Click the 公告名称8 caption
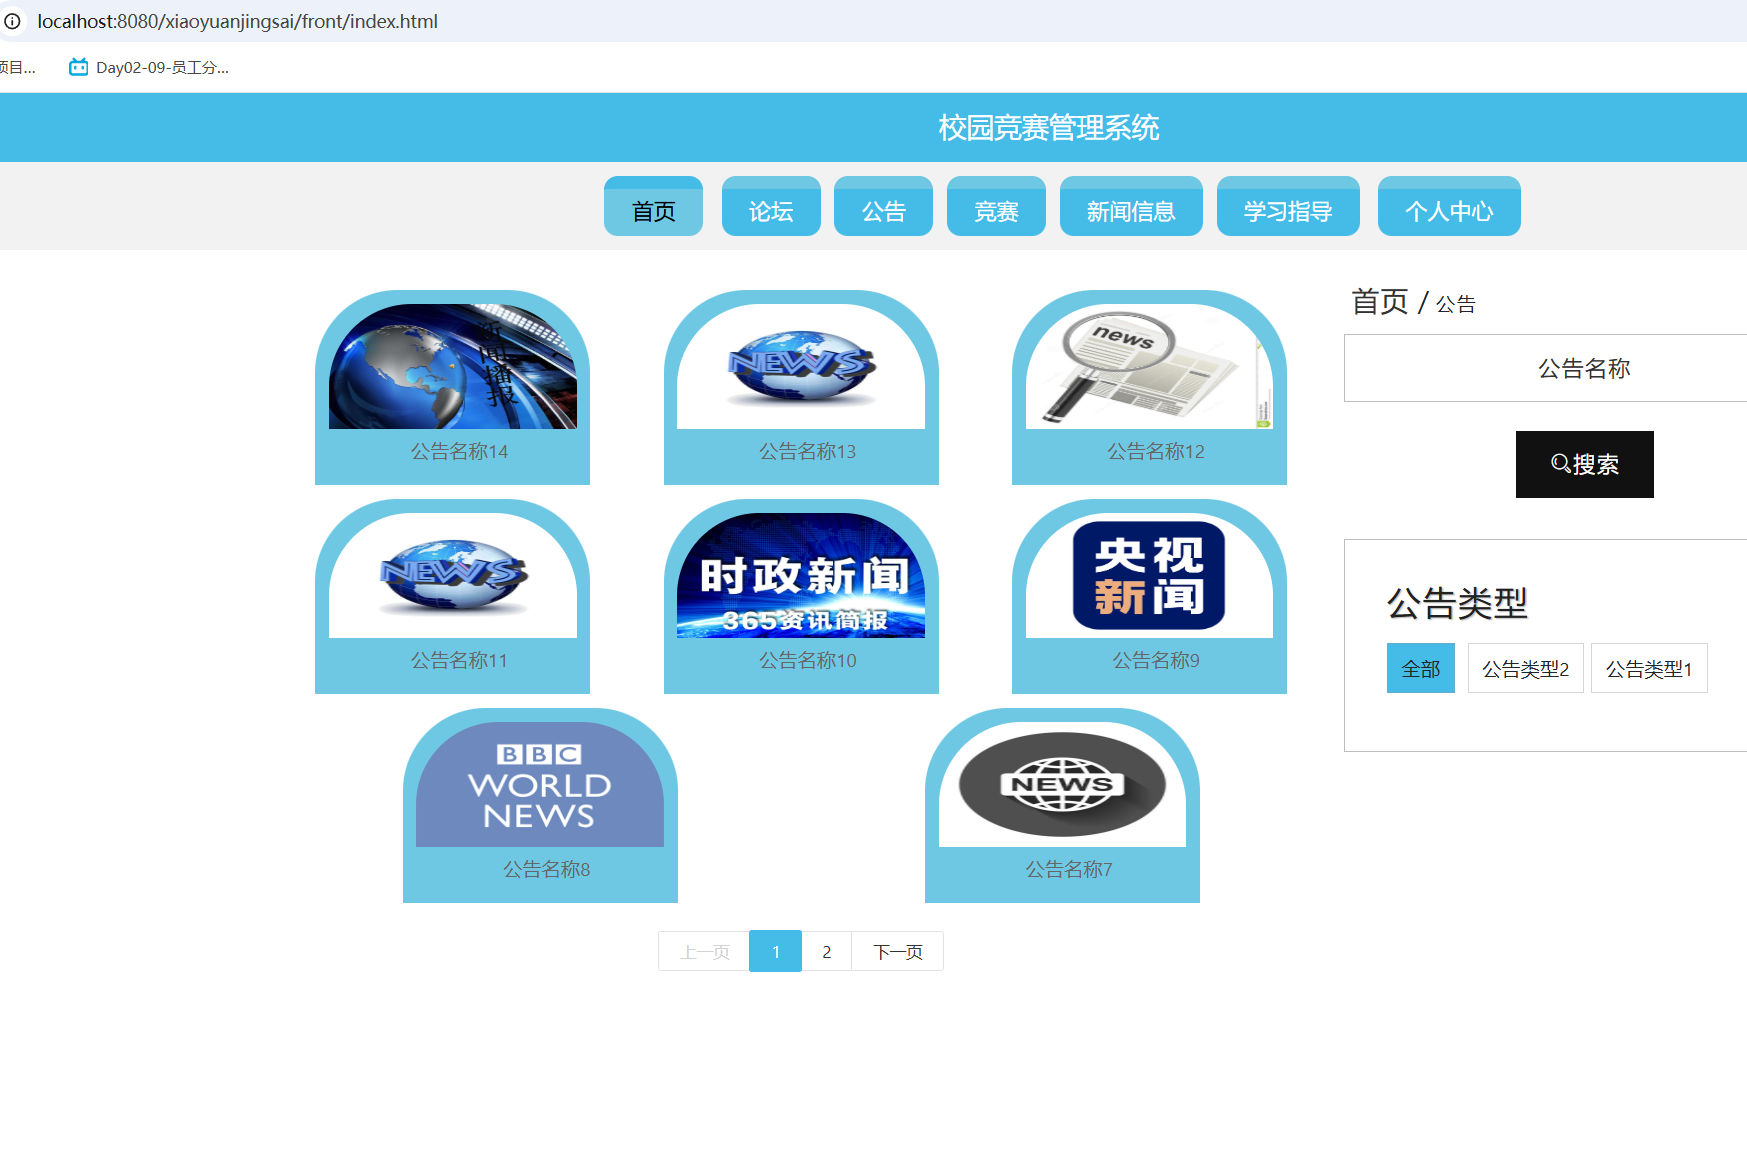This screenshot has height=1172, width=1747. [x=546, y=870]
